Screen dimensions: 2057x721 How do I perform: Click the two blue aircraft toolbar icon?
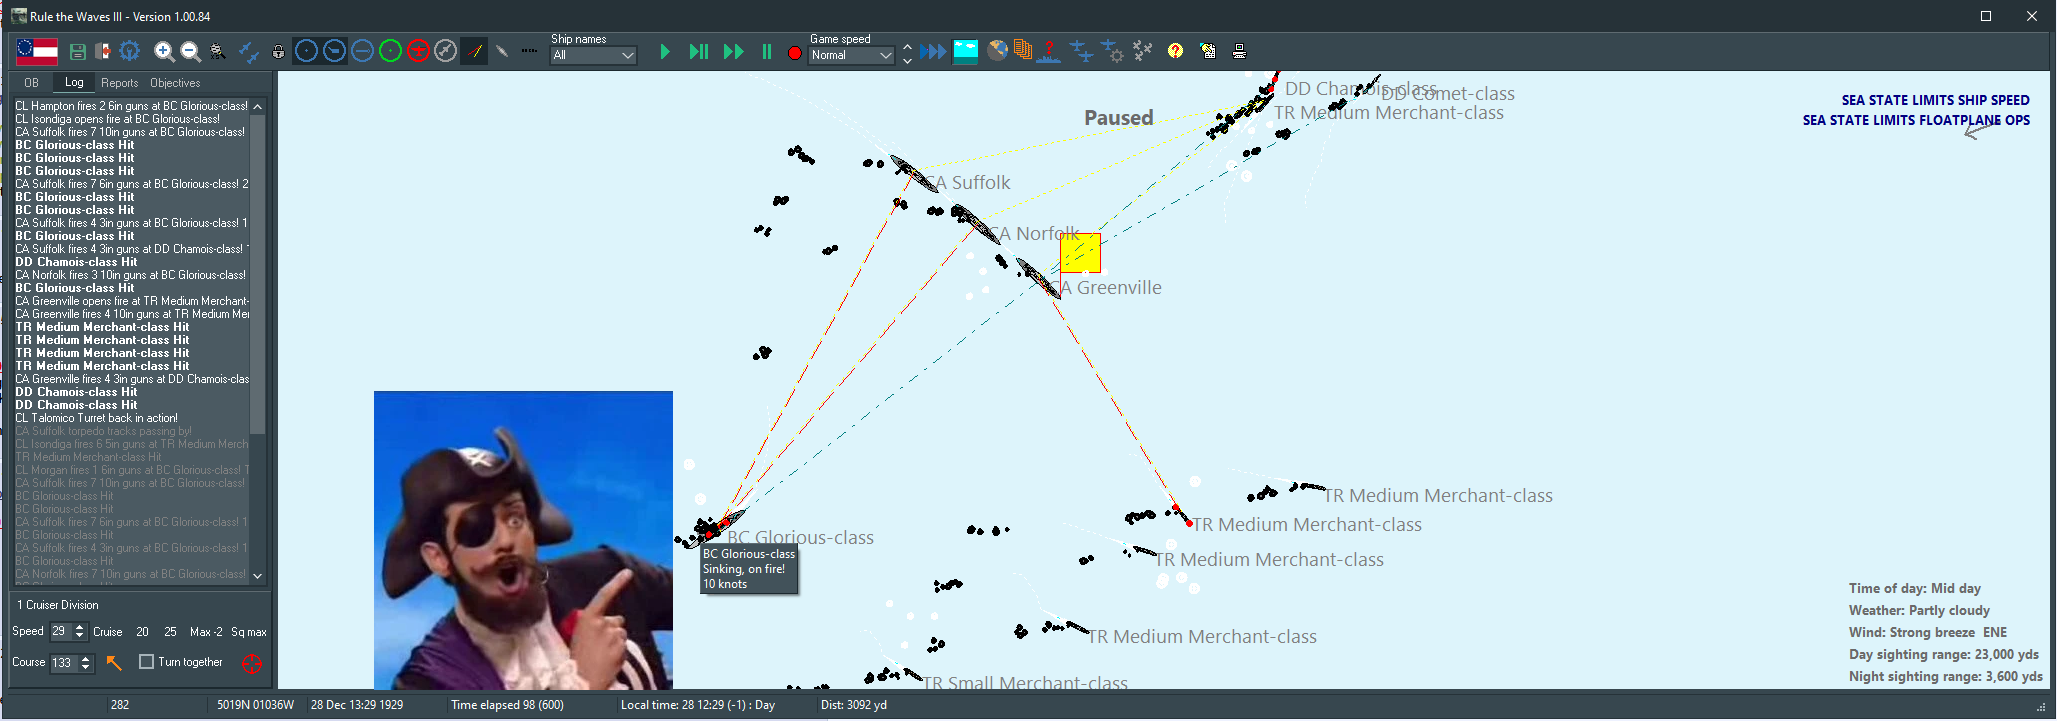tap(249, 51)
